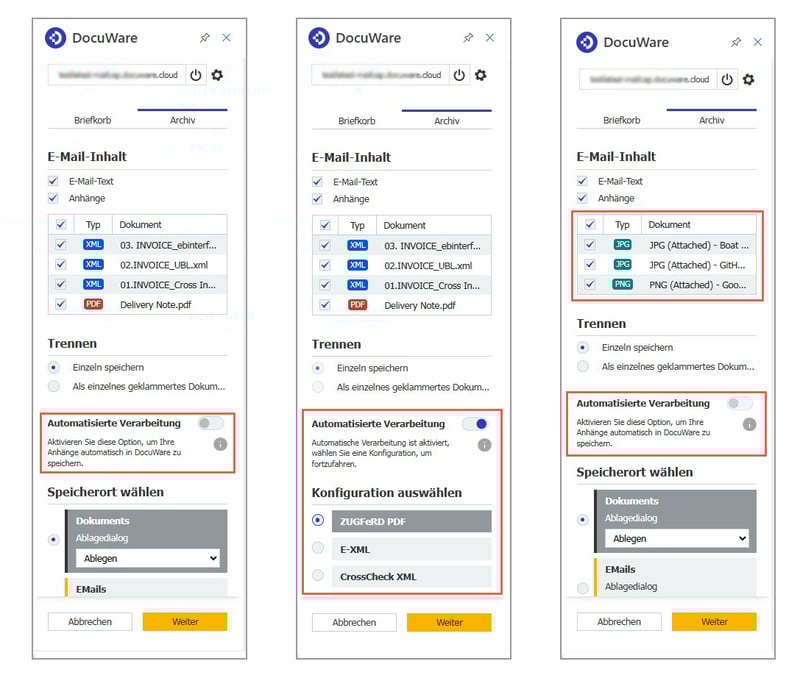Click the JPG icon beside the Boat attachment

click(622, 245)
